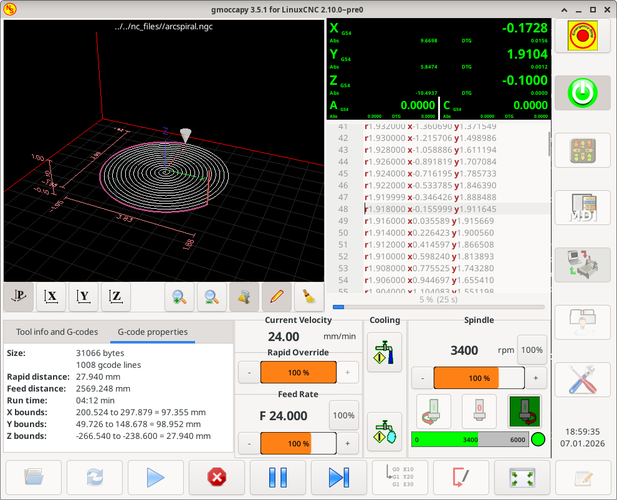The width and height of the screenshot is (617, 500).
Task: Pause the running program
Action: 277,476
